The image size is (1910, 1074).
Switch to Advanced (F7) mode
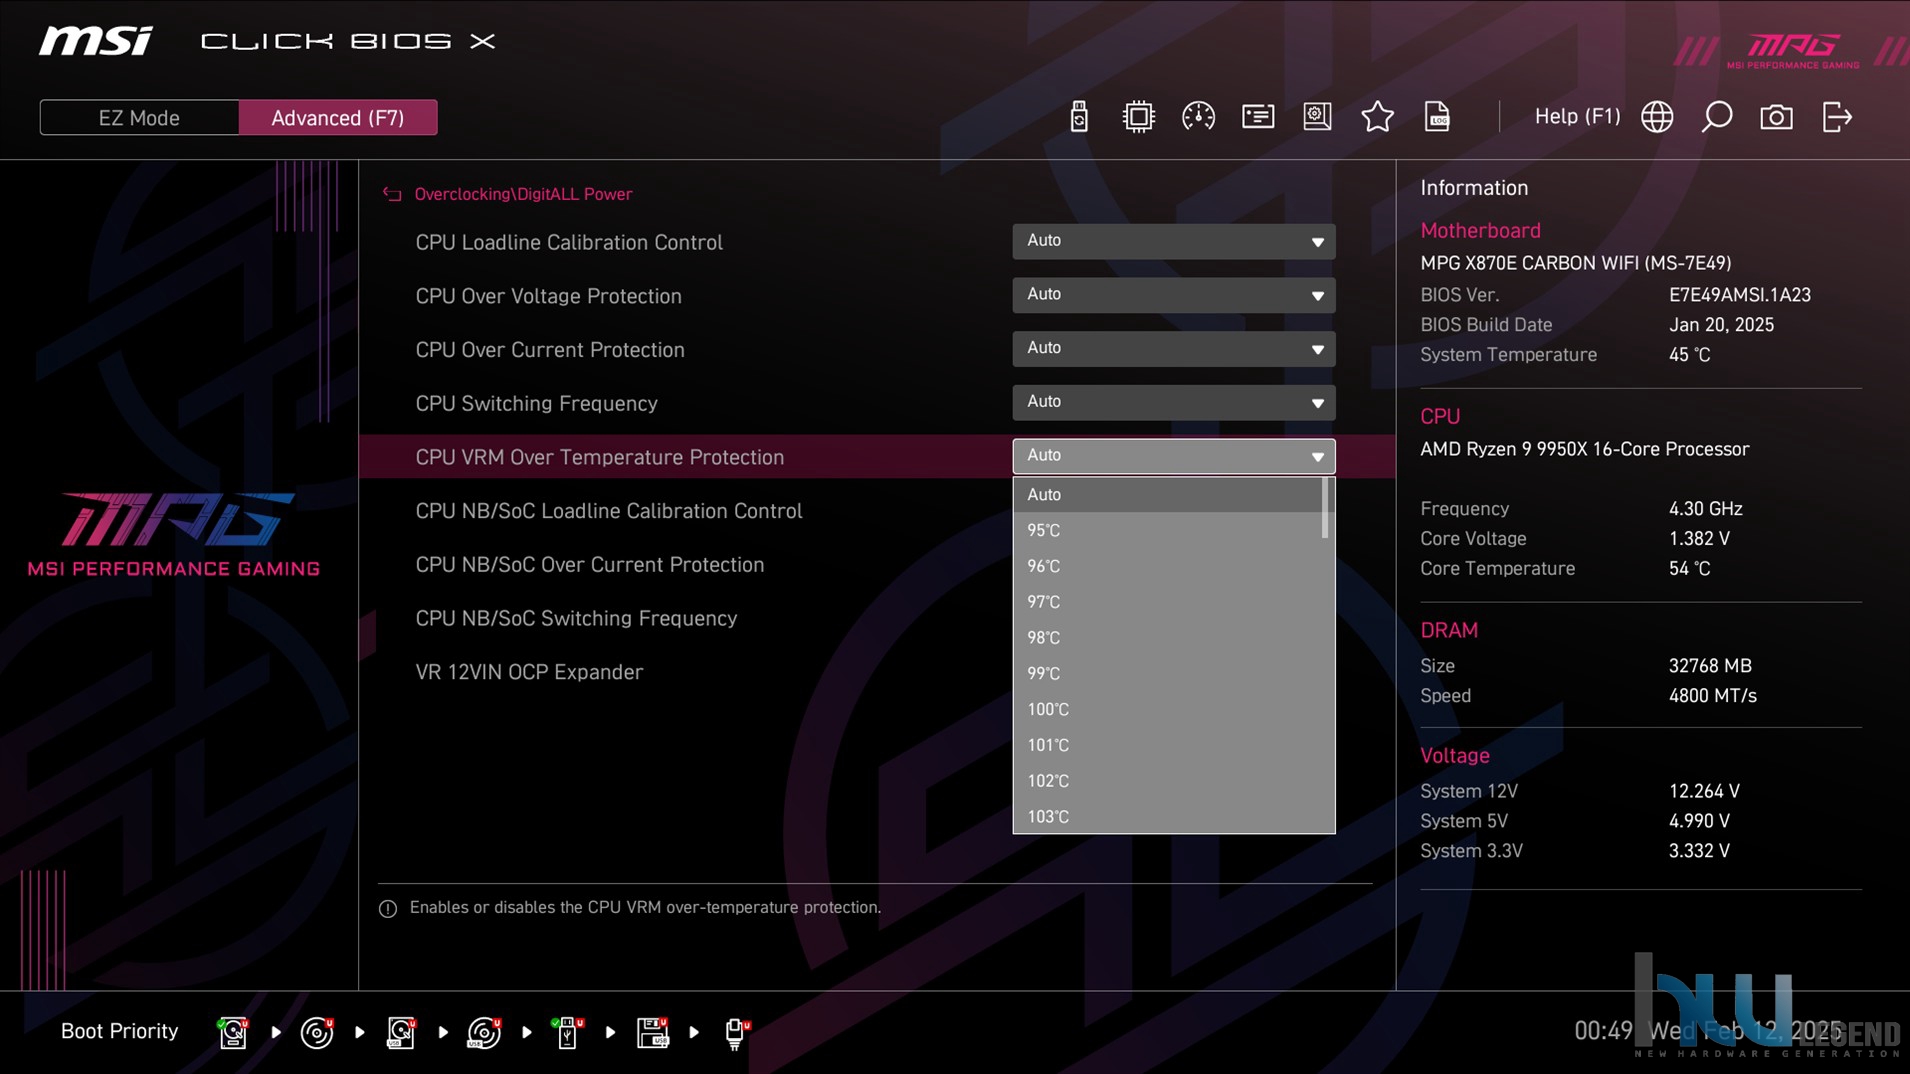point(338,118)
